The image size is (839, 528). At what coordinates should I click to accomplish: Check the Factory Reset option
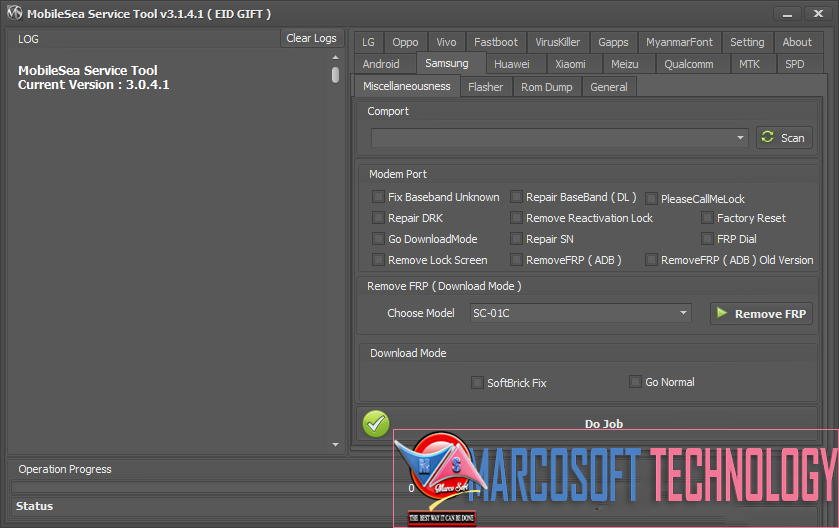(x=707, y=218)
